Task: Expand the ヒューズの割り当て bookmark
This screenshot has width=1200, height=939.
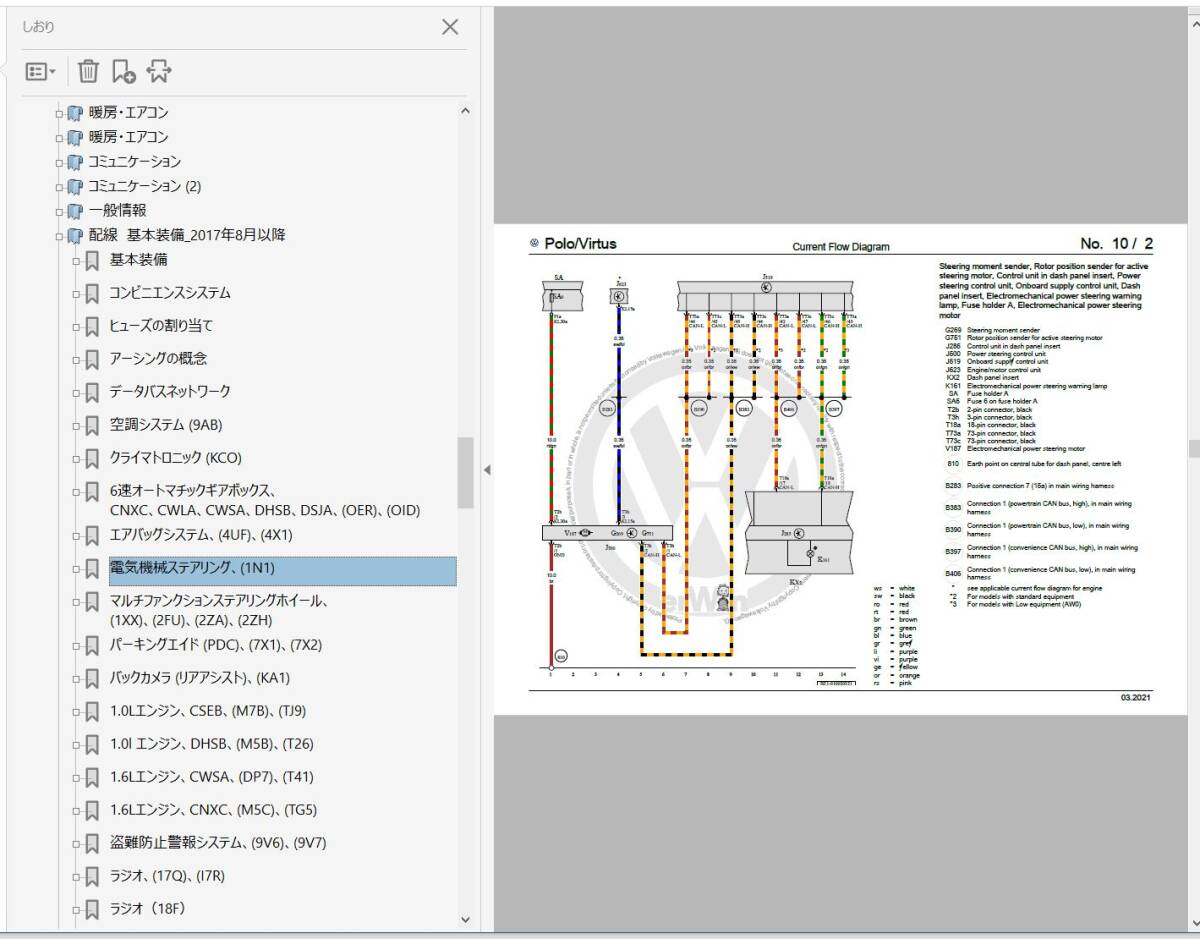Action: pos(76,327)
